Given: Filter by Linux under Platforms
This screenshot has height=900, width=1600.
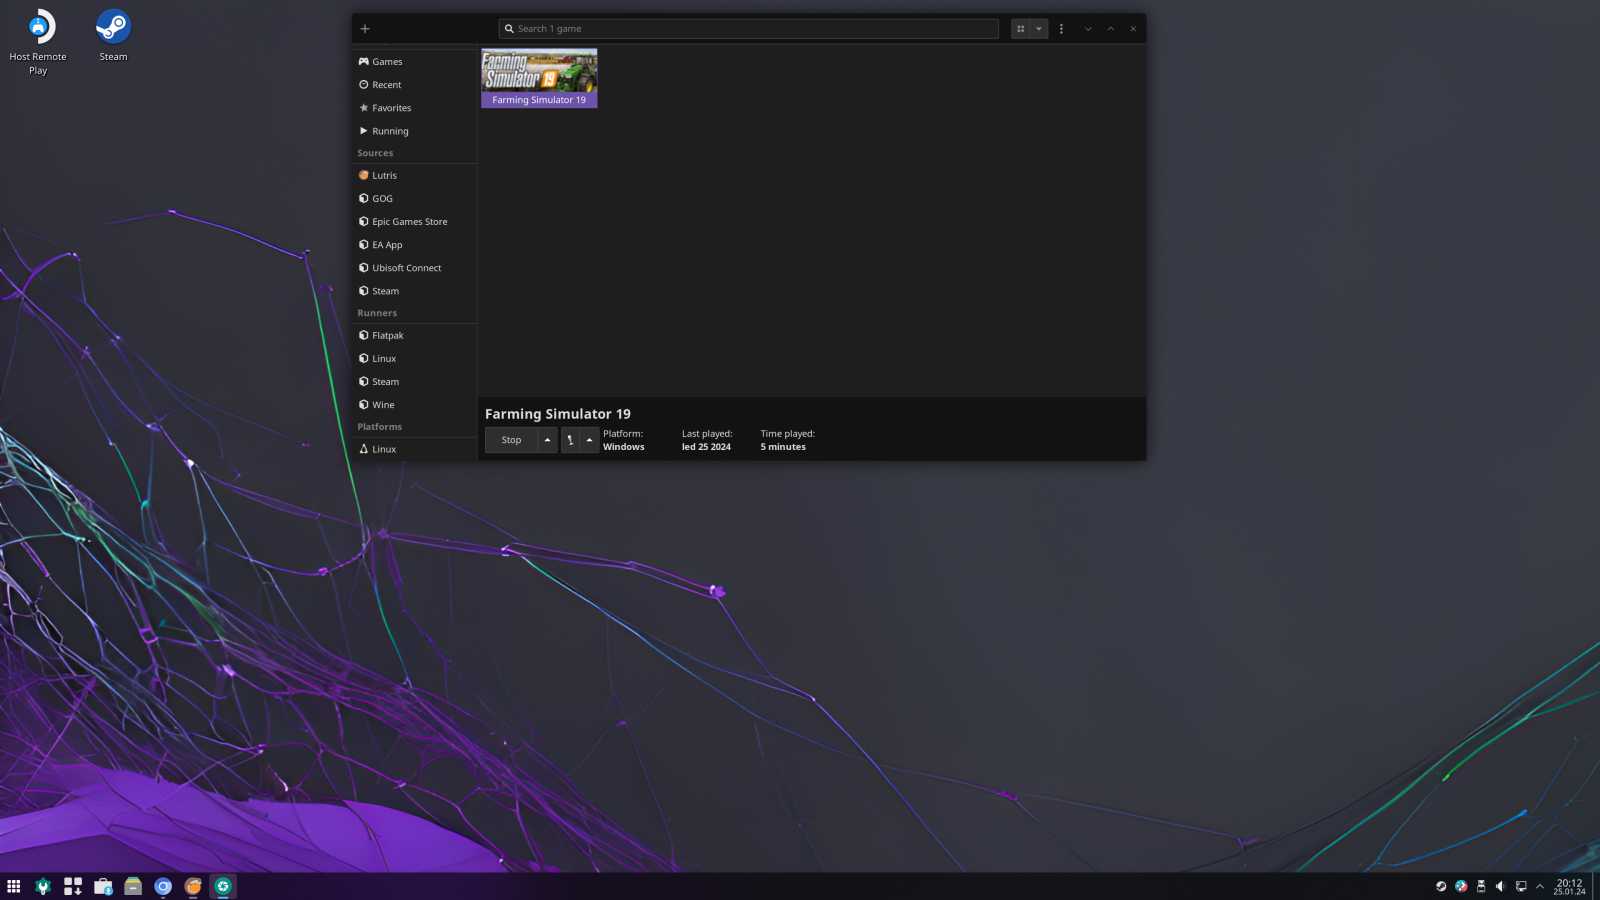Looking at the screenshot, I should 414,449.
